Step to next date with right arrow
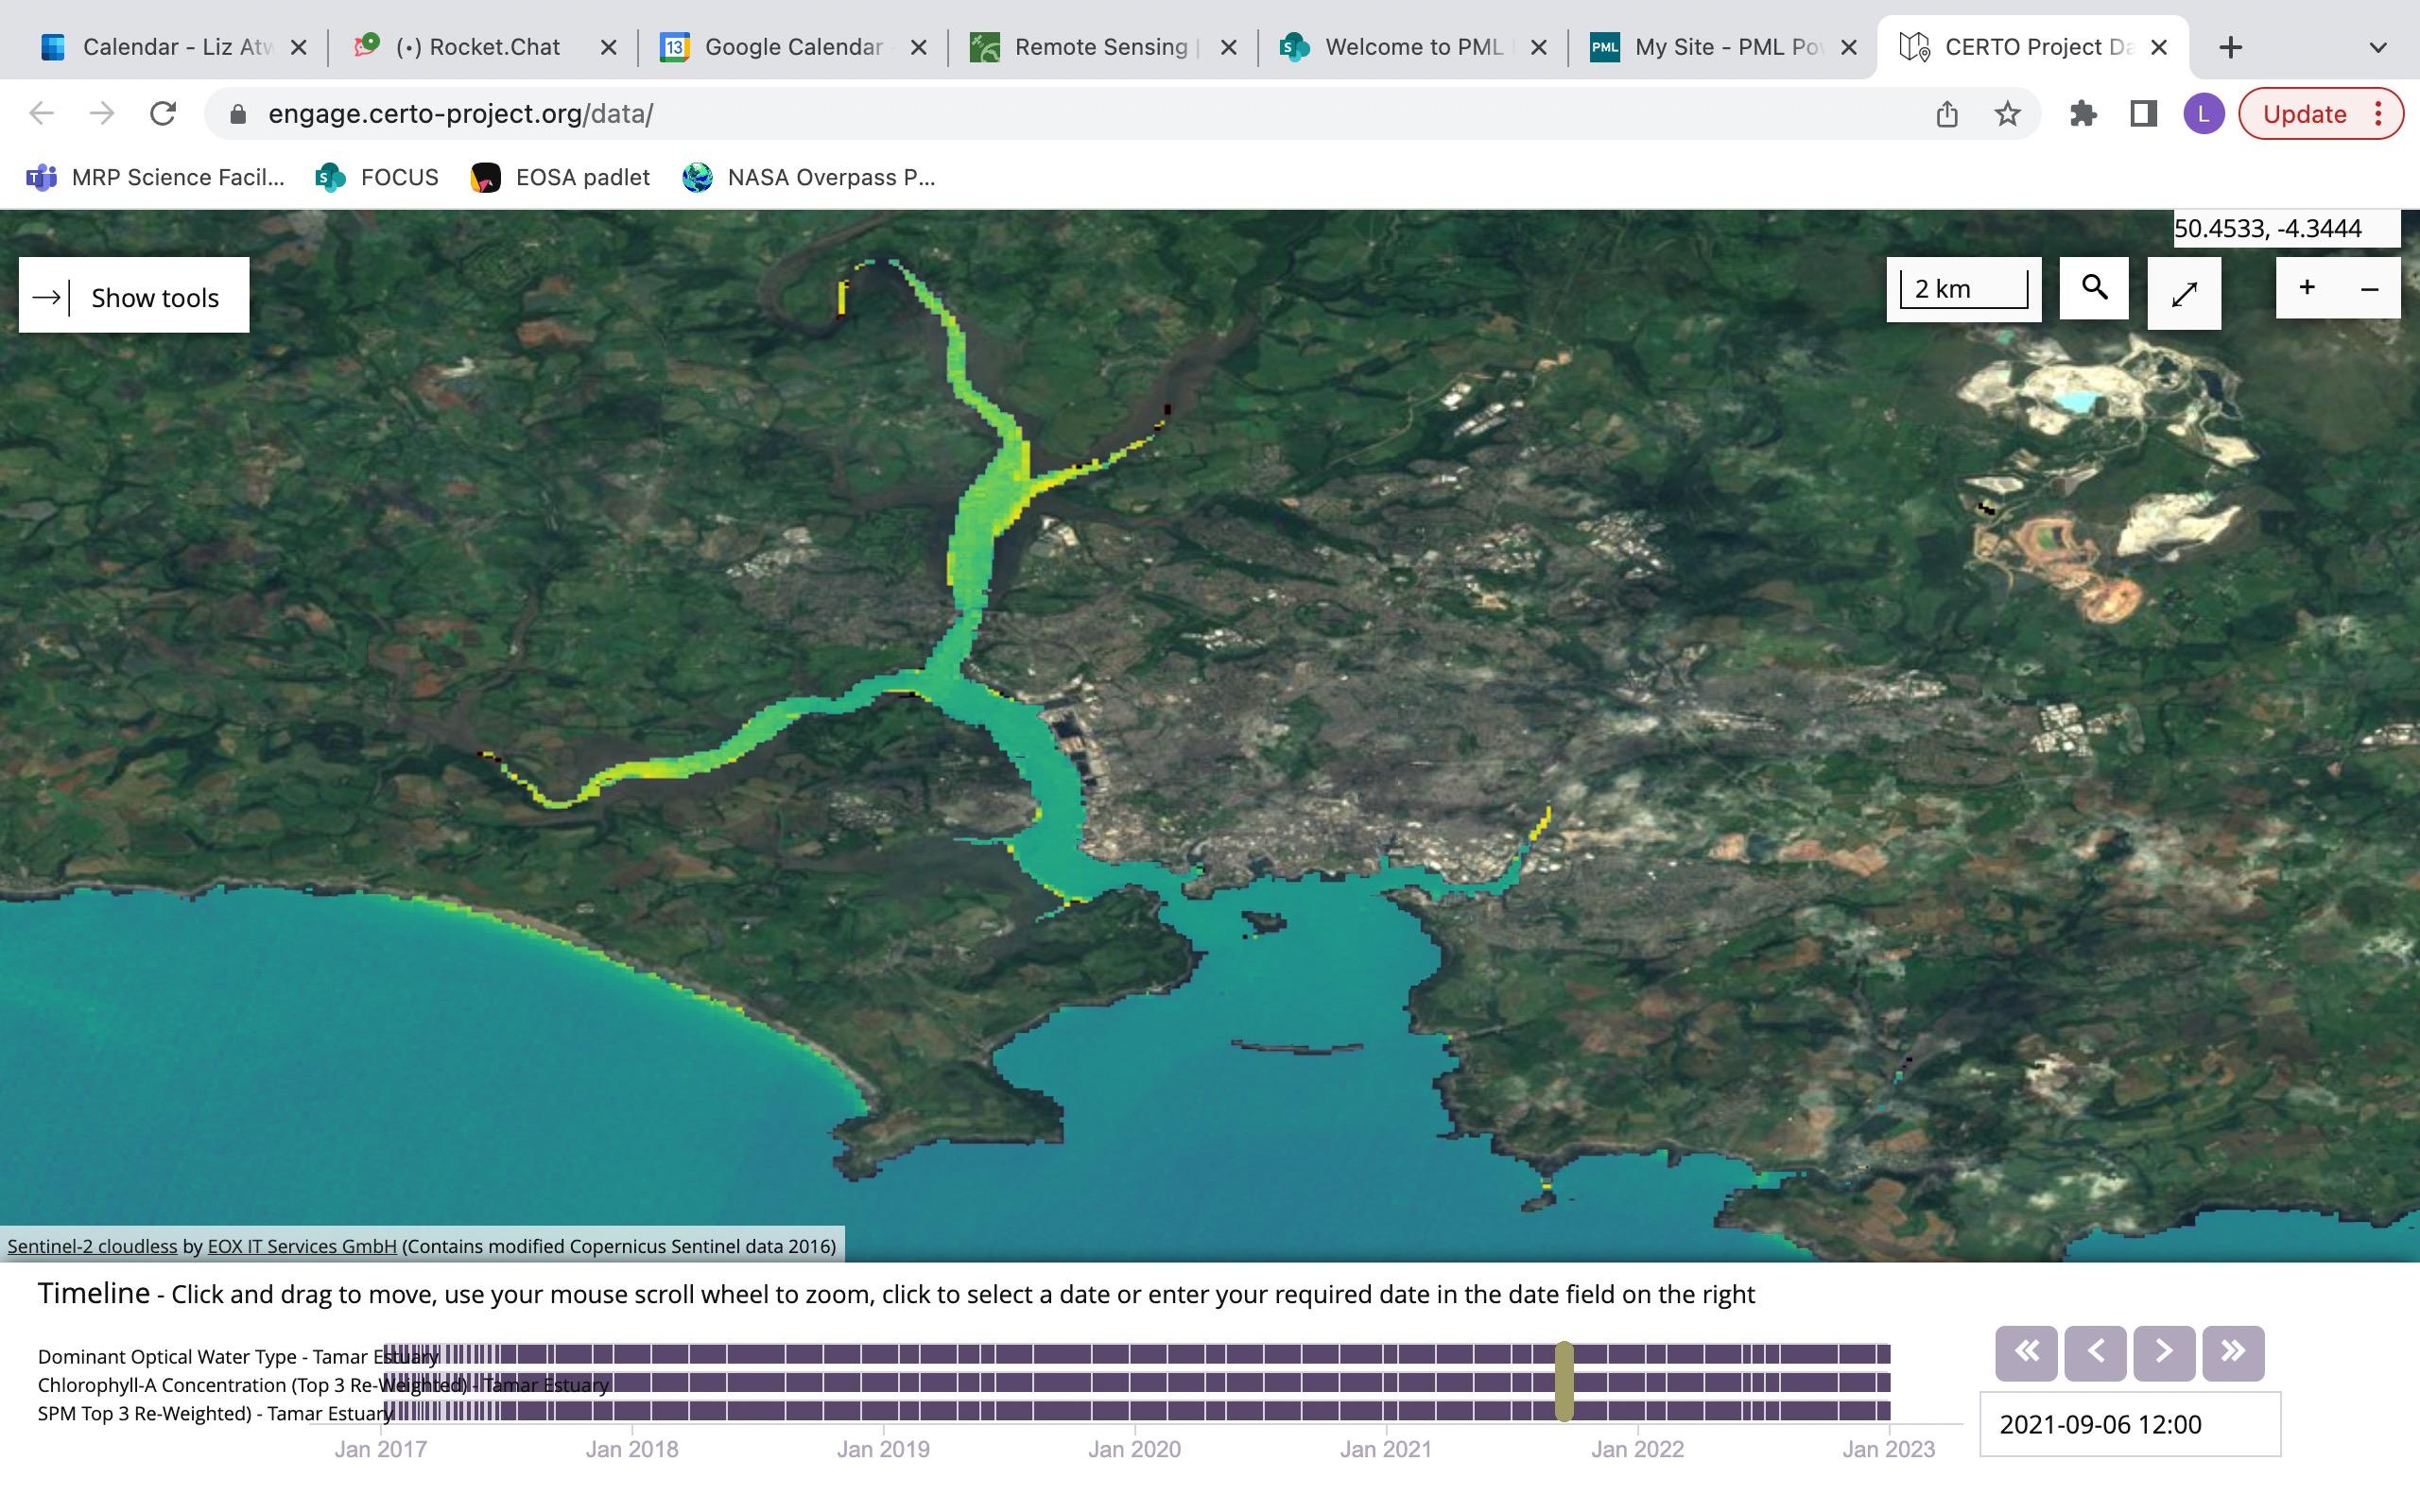Viewport: 2420px width, 1512px height. click(2164, 1352)
